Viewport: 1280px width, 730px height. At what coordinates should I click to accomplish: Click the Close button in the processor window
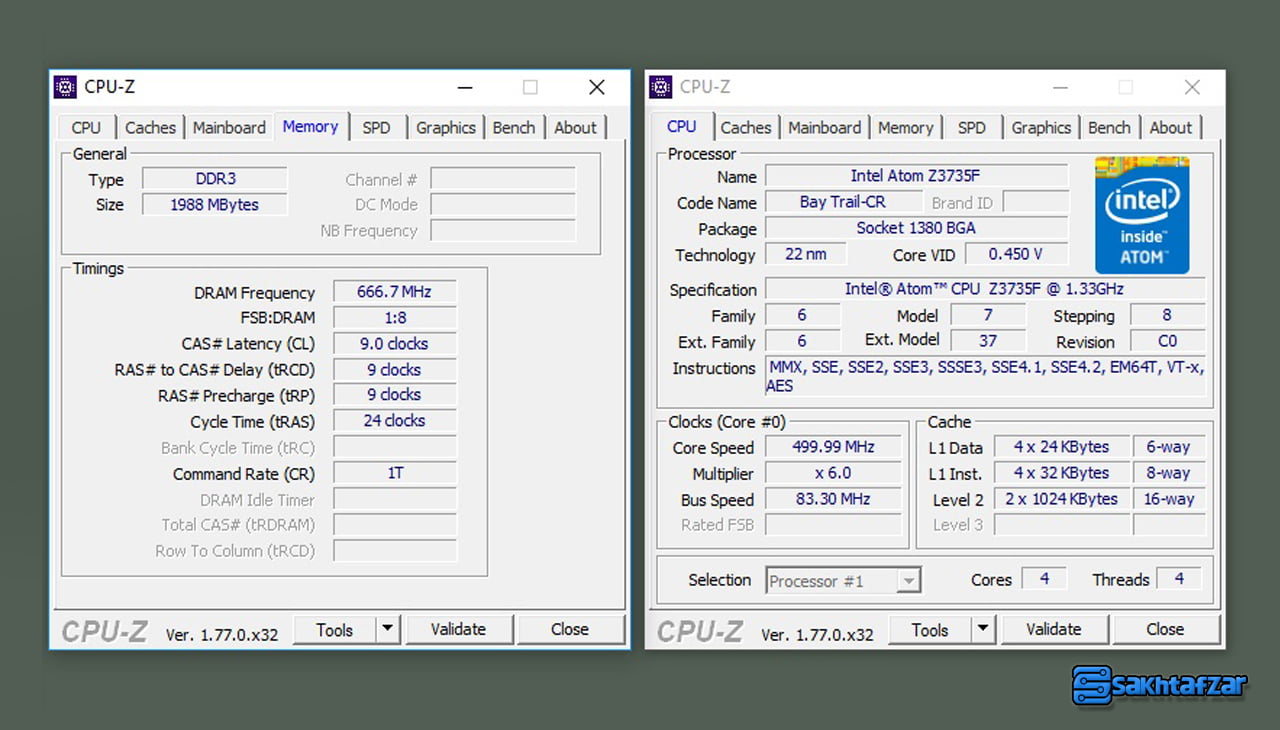coord(1165,630)
